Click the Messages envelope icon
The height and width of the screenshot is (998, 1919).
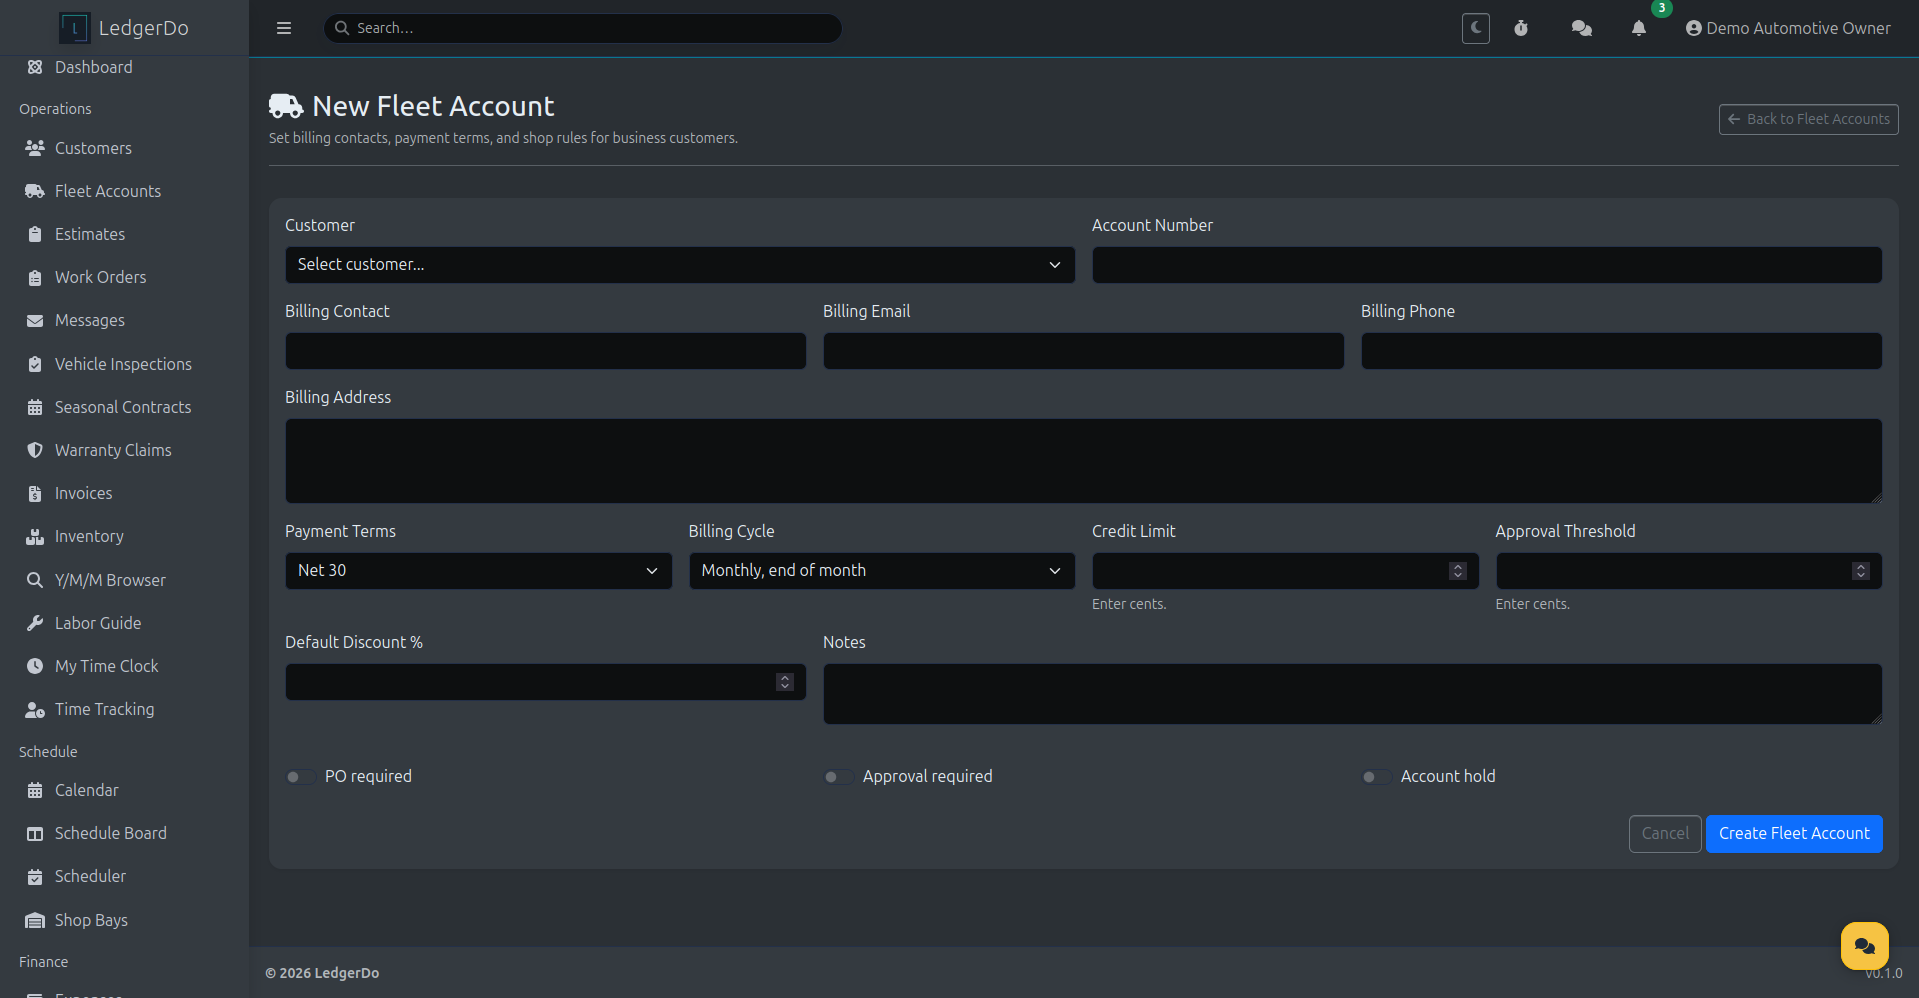[35, 320]
